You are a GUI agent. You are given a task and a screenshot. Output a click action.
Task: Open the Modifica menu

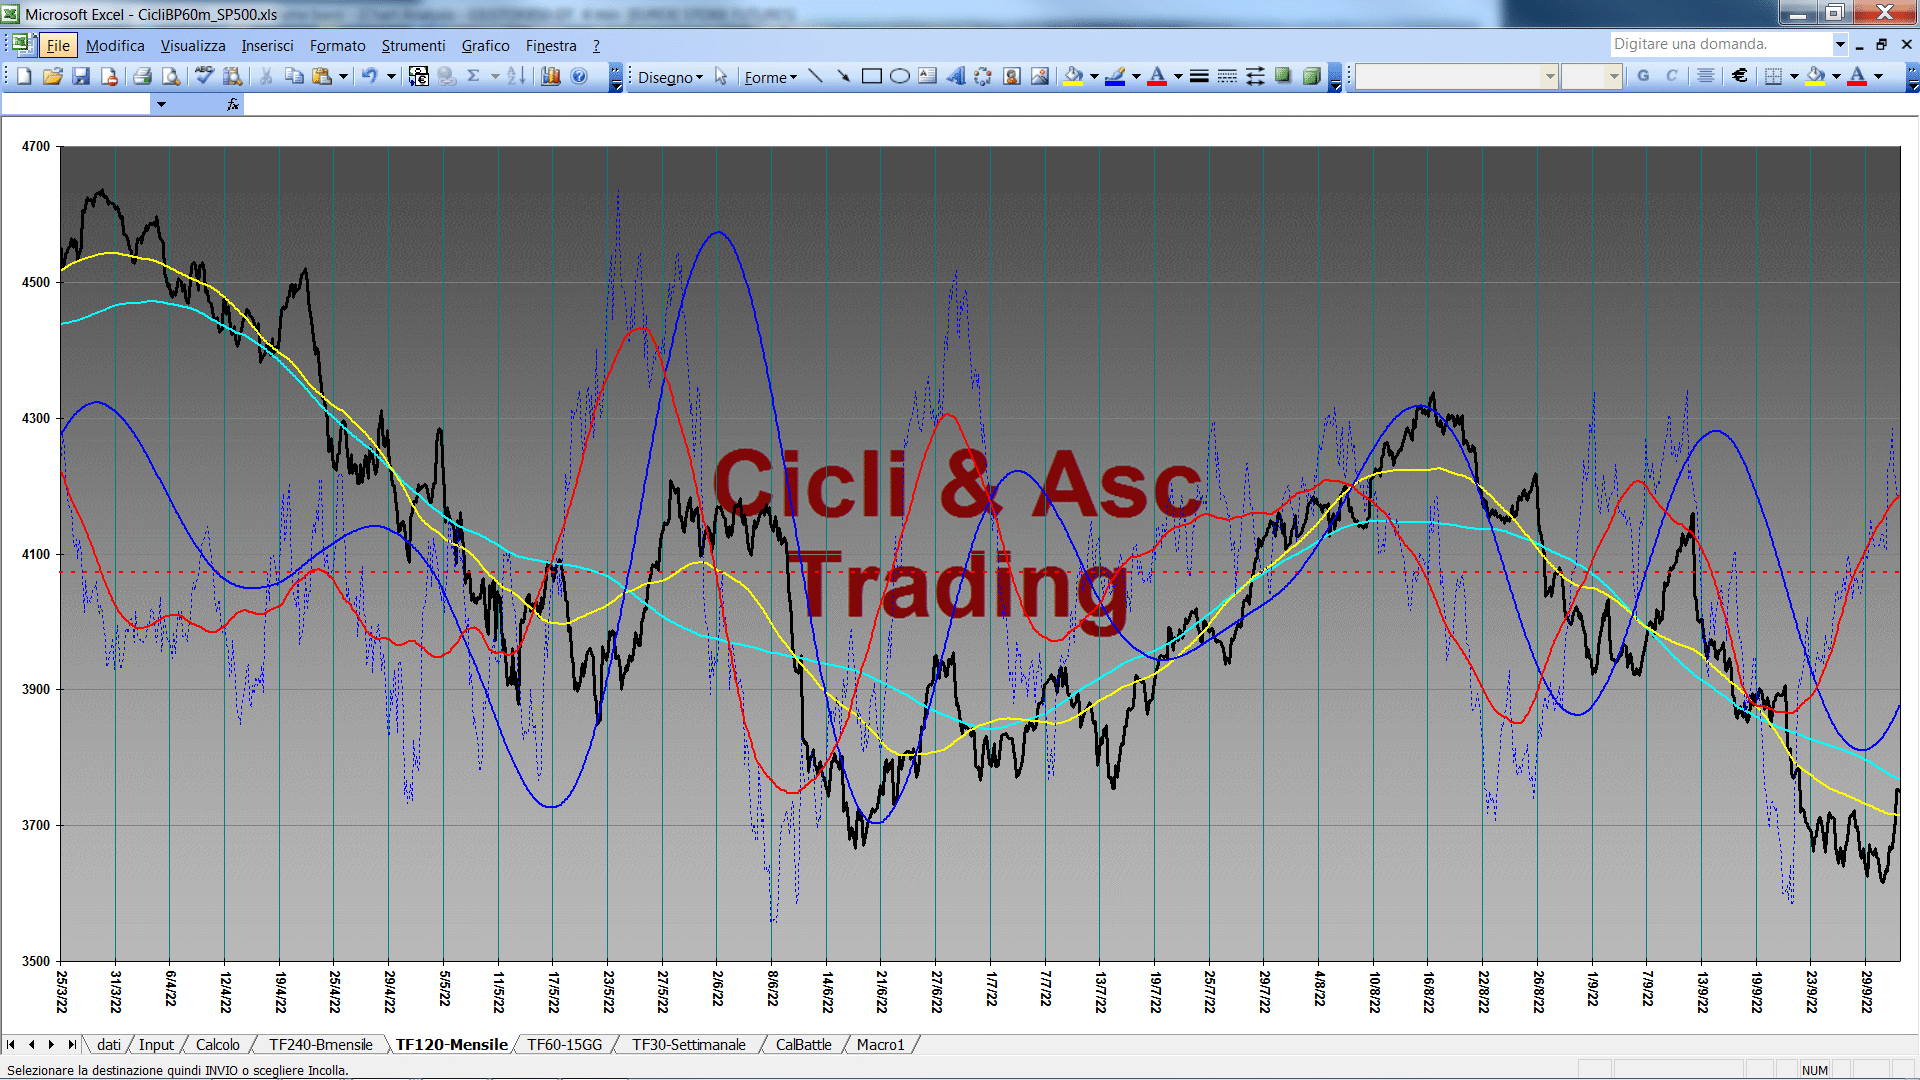pyautogui.click(x=115, y=46)
